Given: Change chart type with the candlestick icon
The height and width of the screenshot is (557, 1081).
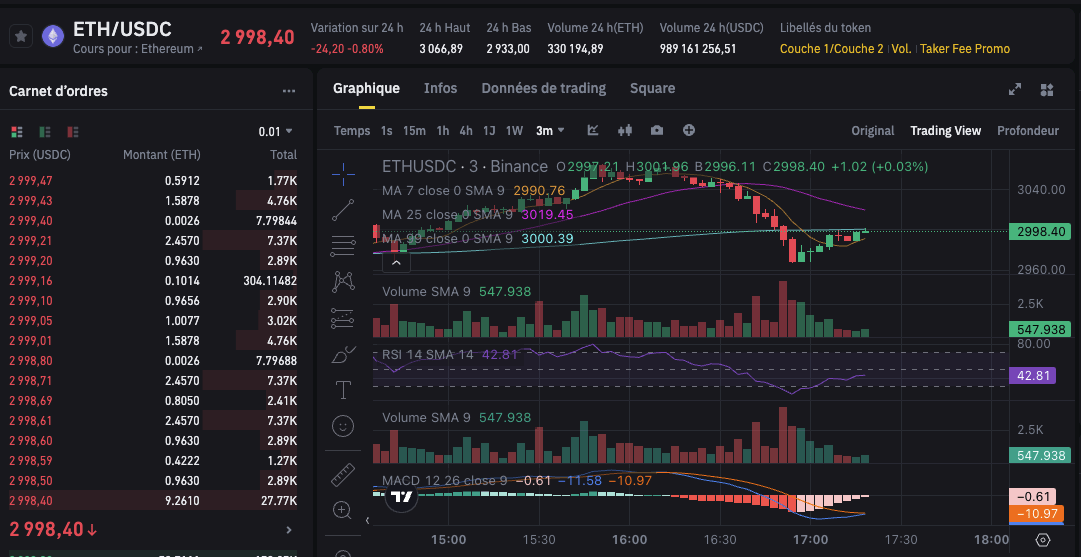Looking at the screenshot, I should (625, 130).
